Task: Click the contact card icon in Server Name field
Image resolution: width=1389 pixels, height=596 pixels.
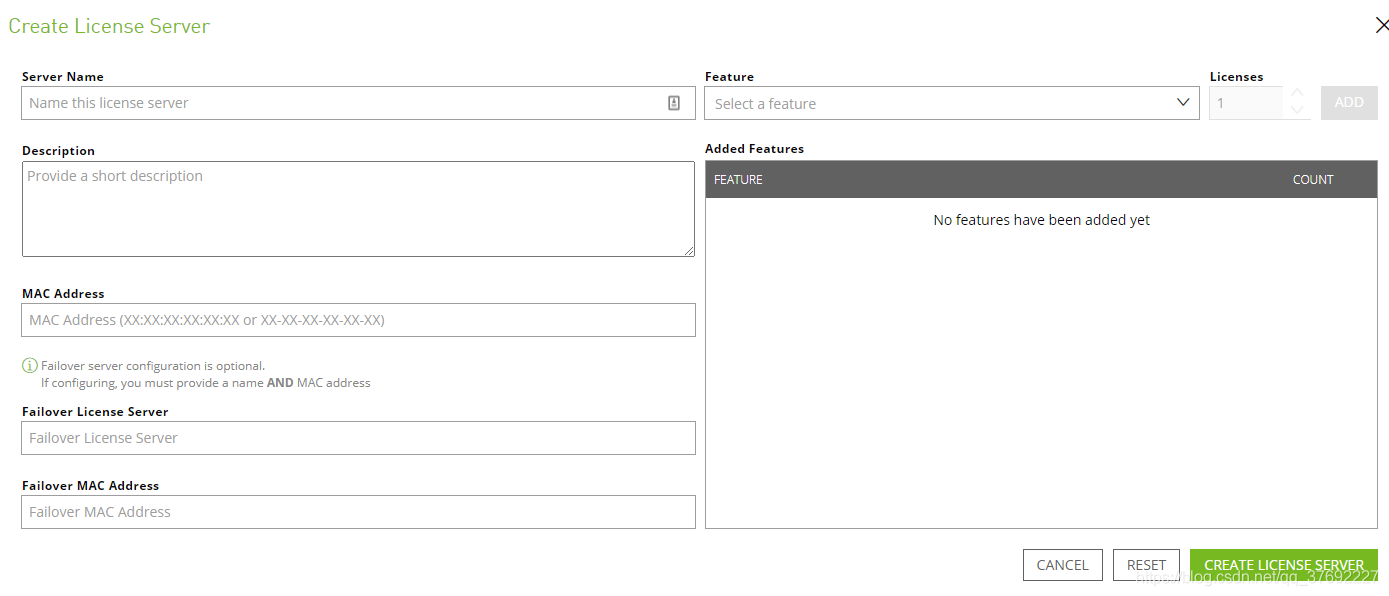Action: pos(674,103)
